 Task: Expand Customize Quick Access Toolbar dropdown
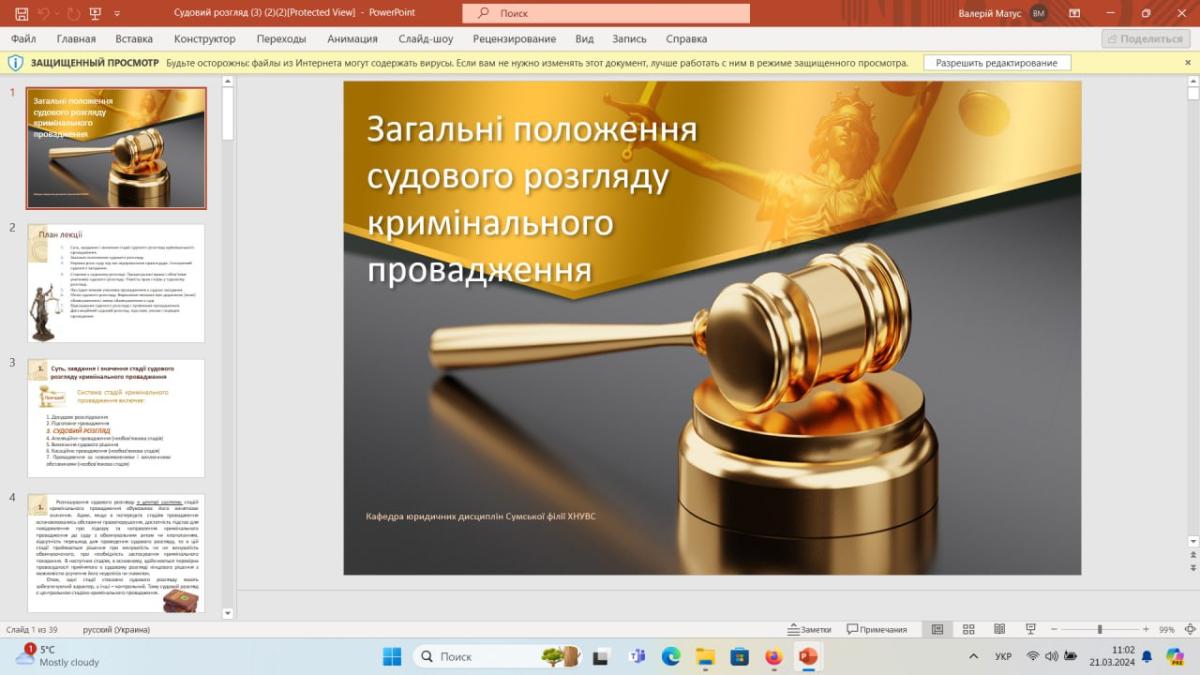point(117,13)
